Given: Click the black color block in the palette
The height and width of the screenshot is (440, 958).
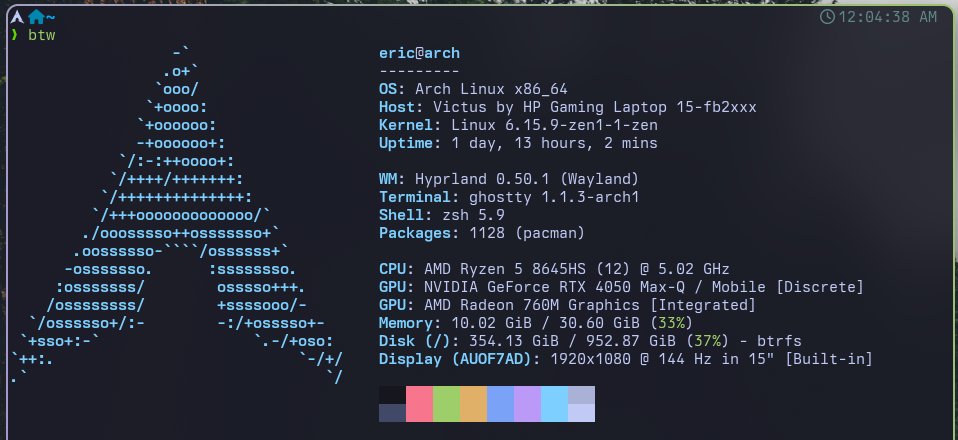Looking at the screenshot, I should point(392,395).
